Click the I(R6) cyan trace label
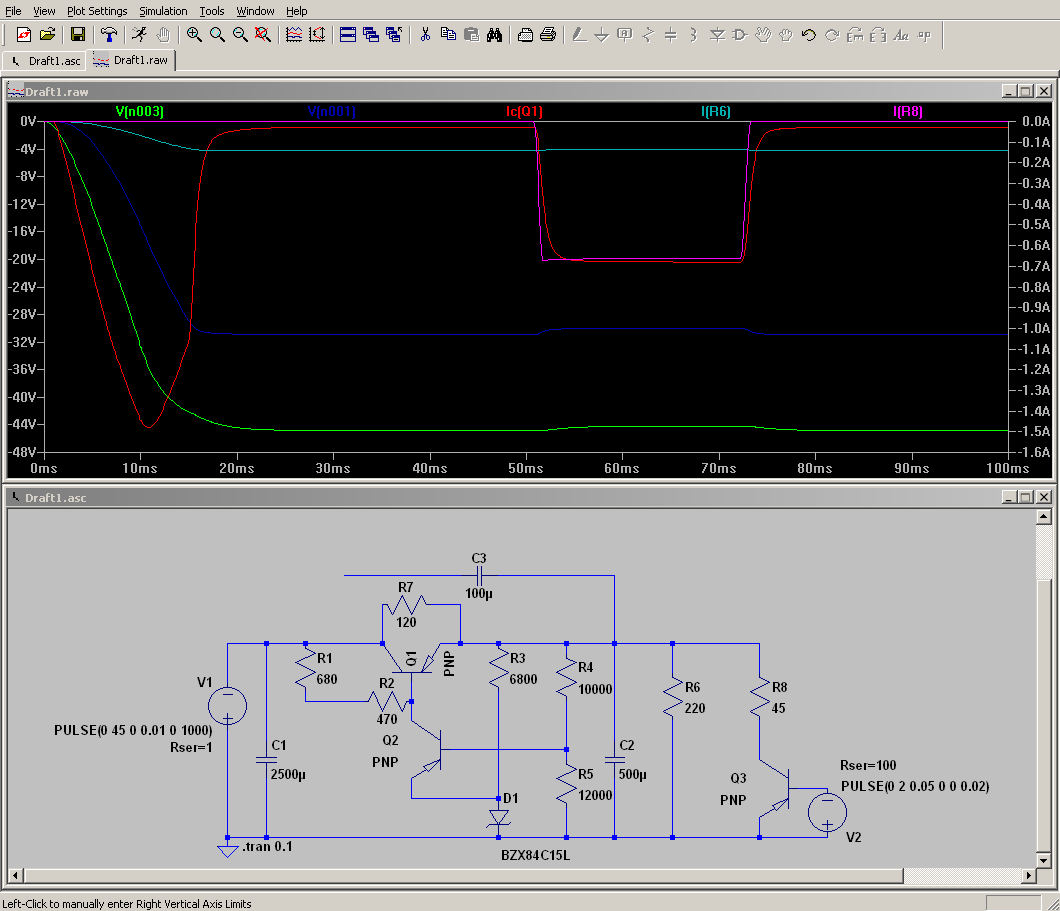The height and width of the screenshot is (911, 1060). (716, 112)
